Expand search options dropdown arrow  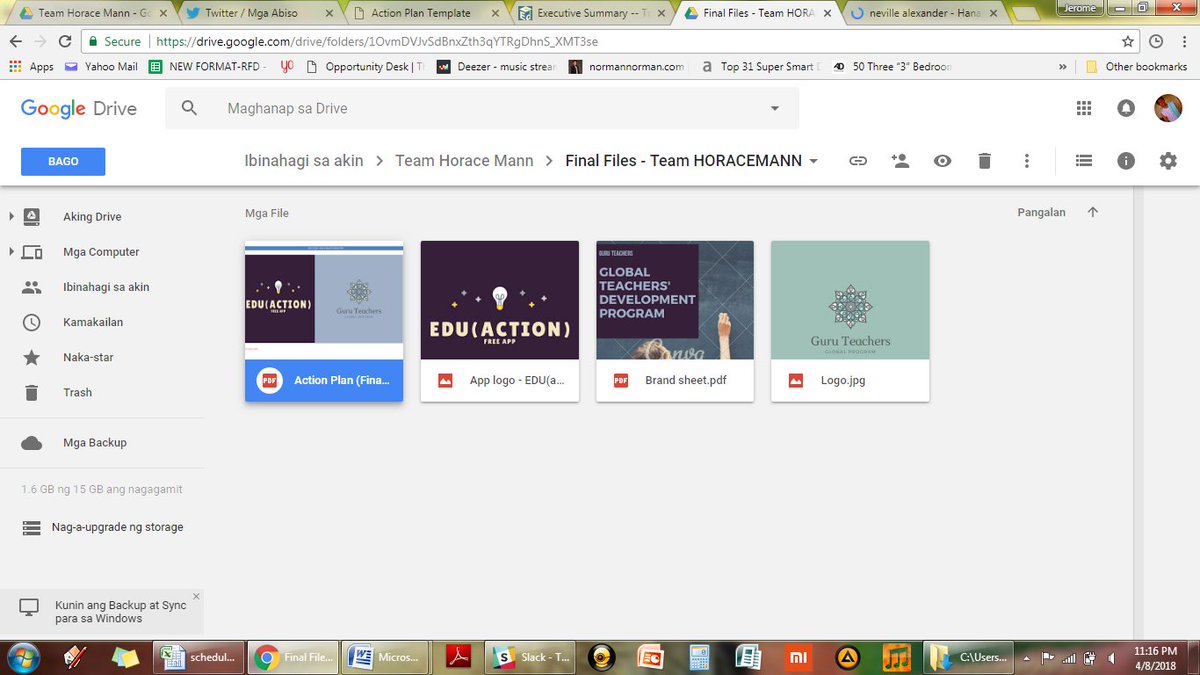(775, 108)
